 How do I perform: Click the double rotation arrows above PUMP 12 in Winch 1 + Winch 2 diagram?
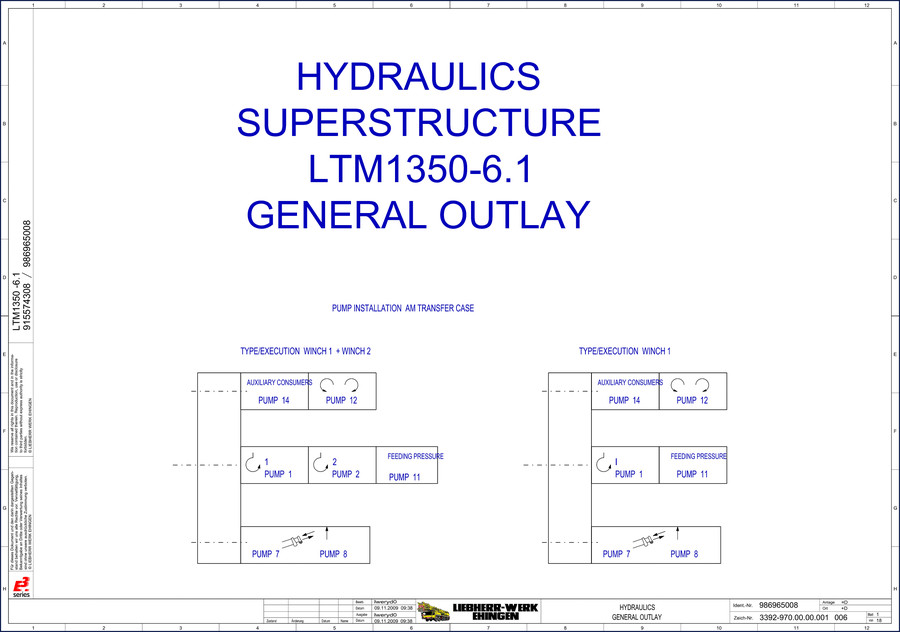point(339,385)
